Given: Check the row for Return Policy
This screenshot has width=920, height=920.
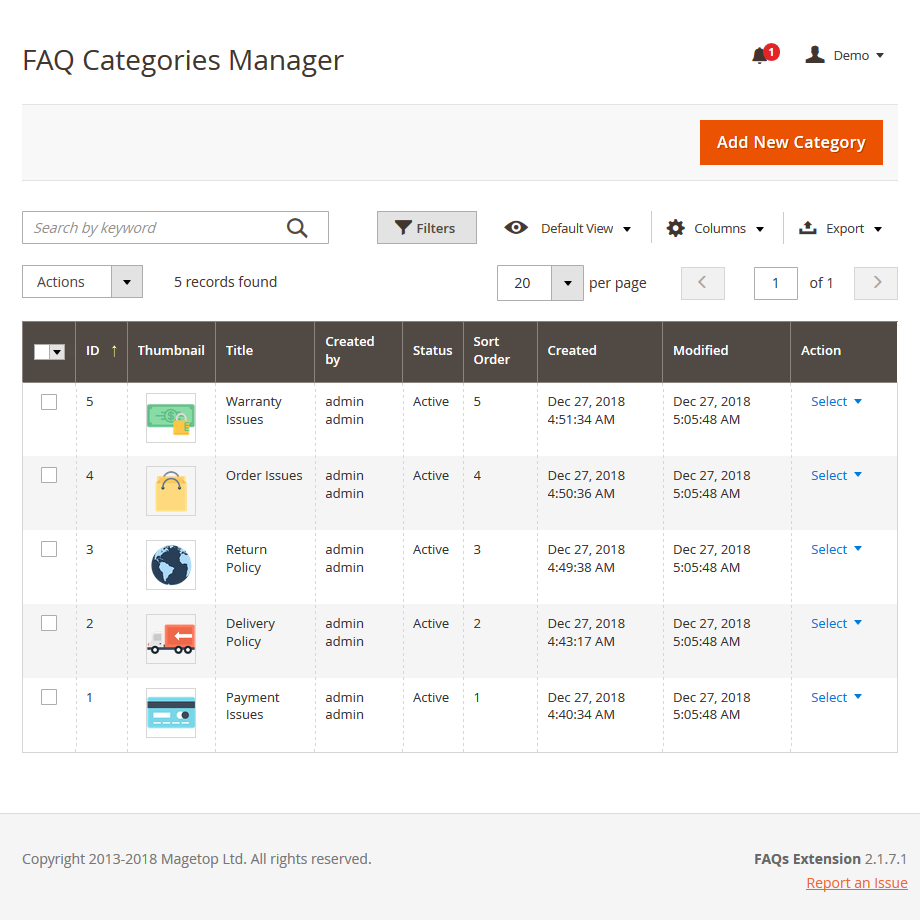Looking at the screenshot, I should [x=49, y=549].
